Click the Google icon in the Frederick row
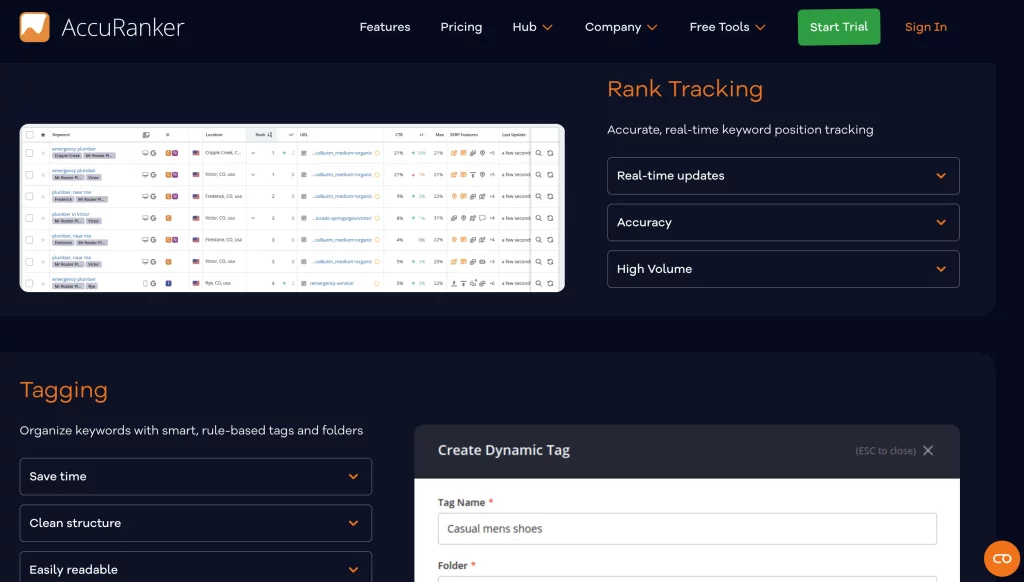Screen dimensions: 1024x582 153,196
